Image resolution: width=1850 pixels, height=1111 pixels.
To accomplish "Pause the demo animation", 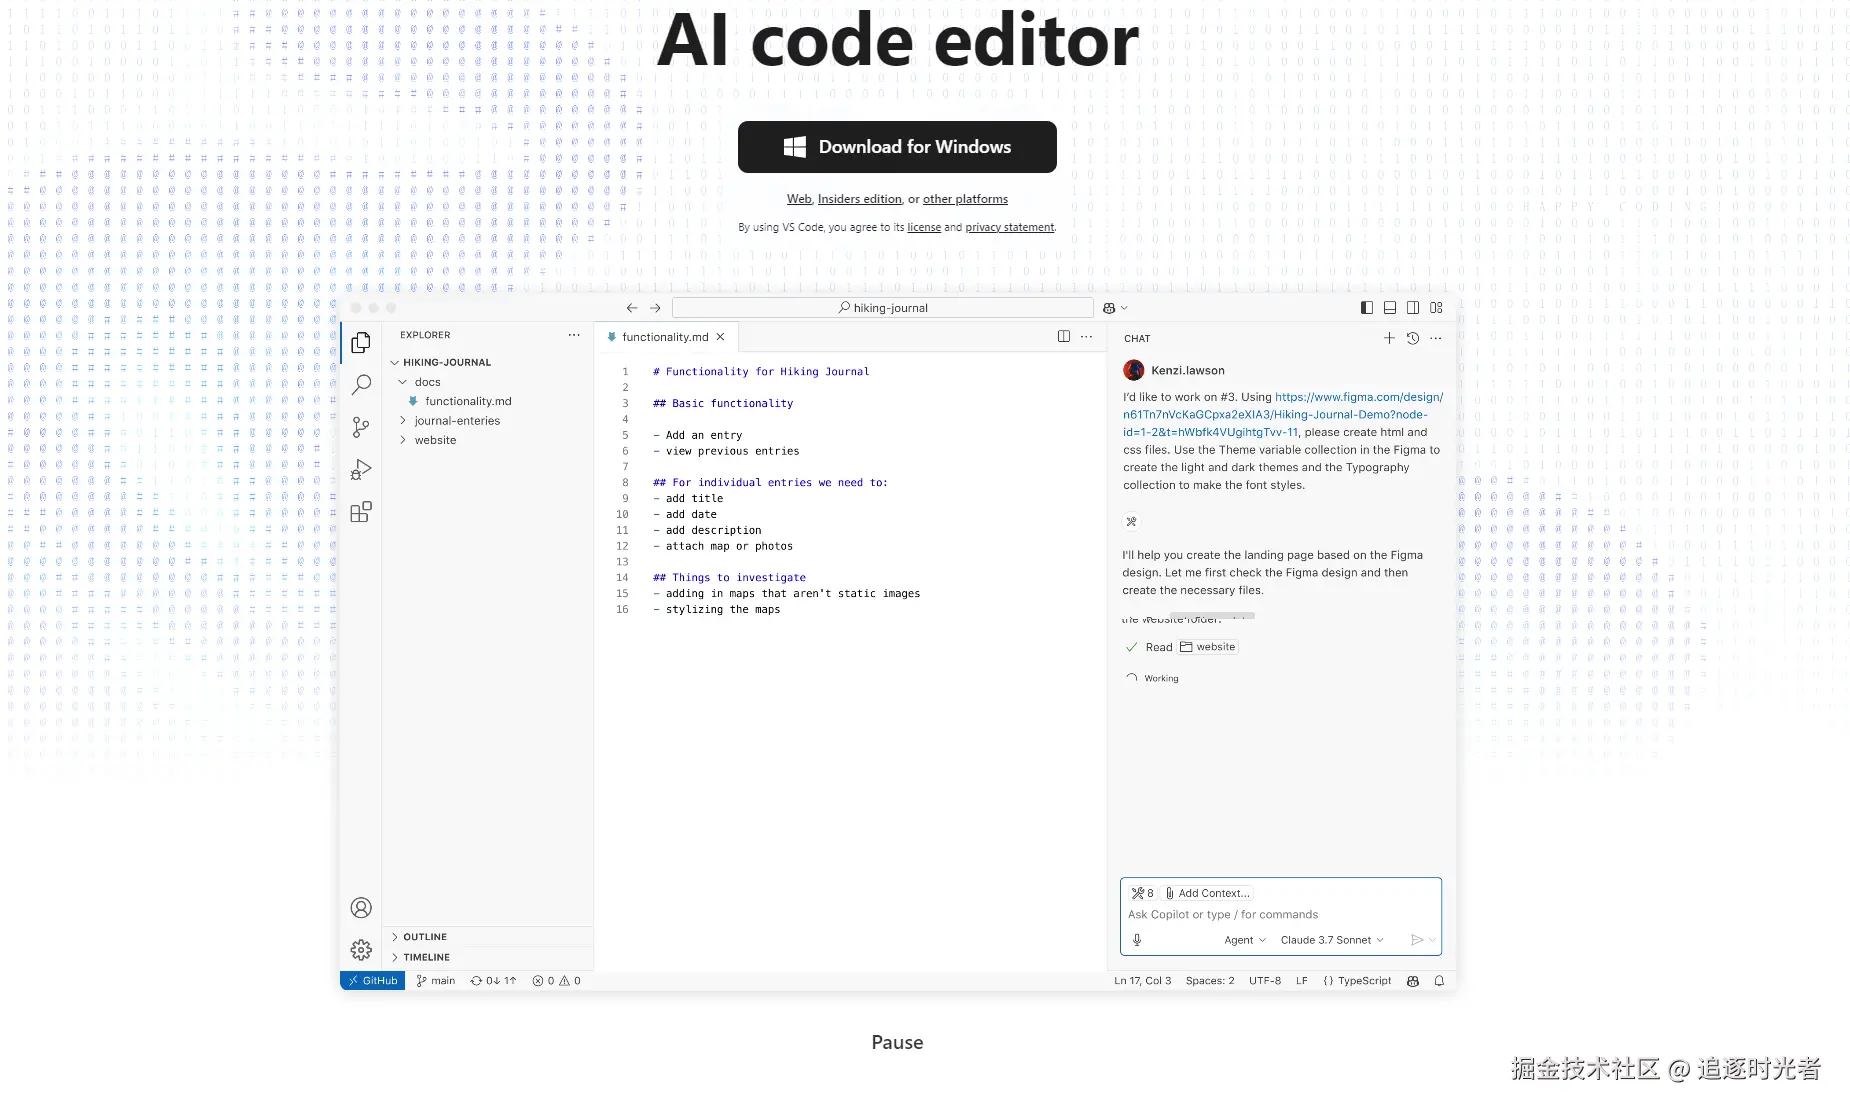I will [x=897, y=1042].
